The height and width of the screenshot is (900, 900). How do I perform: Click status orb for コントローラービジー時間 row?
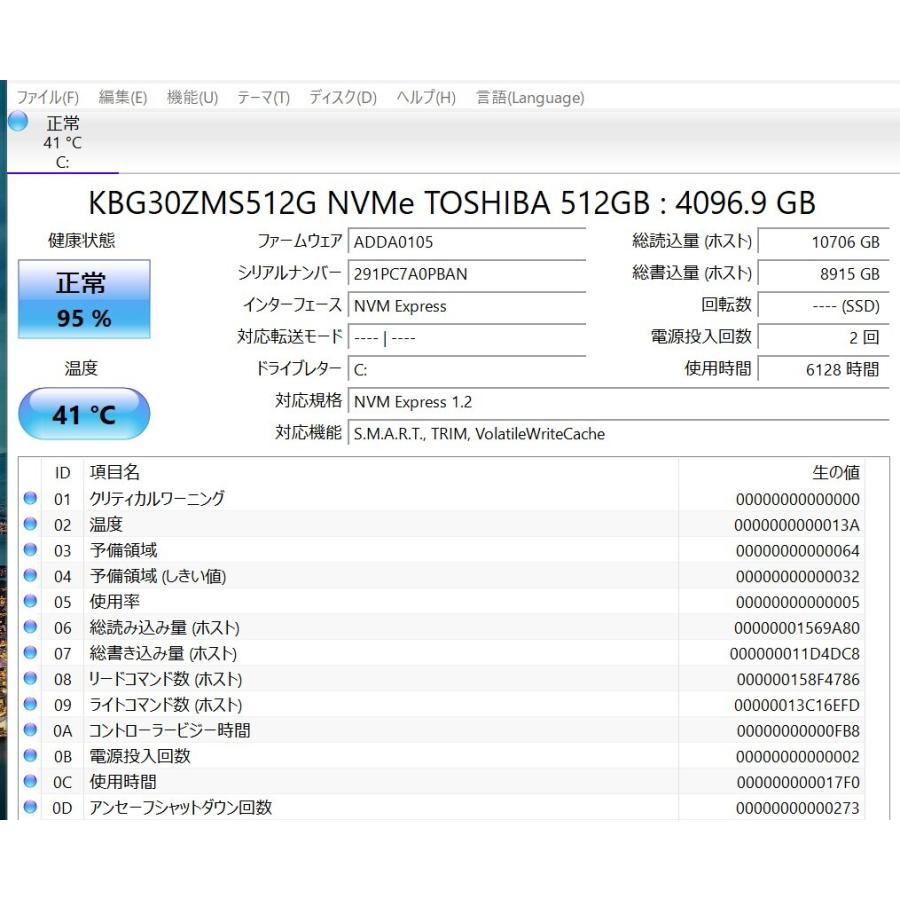pyautogui.click(x=30, y=730)
